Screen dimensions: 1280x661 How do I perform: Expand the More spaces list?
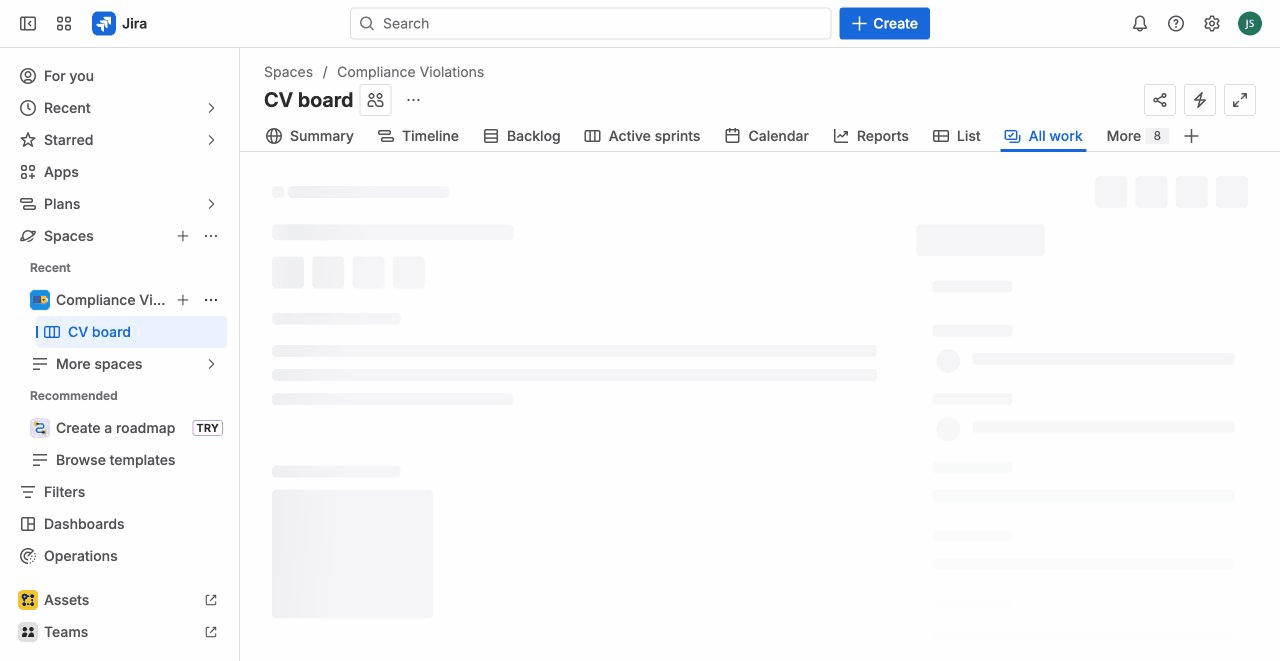click(x=211, y=364)
